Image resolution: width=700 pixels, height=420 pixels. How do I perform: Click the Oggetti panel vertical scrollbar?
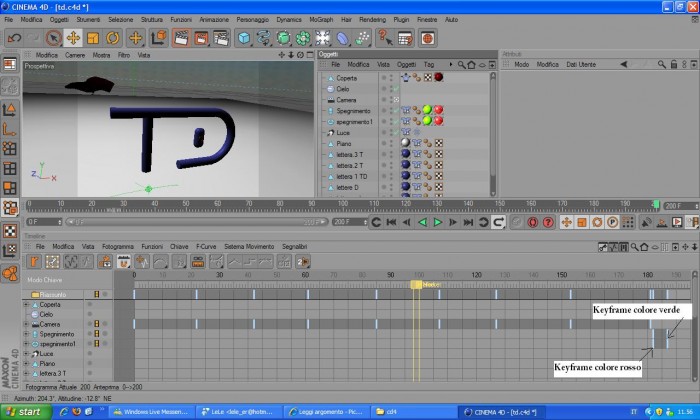click(x=493, y=134)
